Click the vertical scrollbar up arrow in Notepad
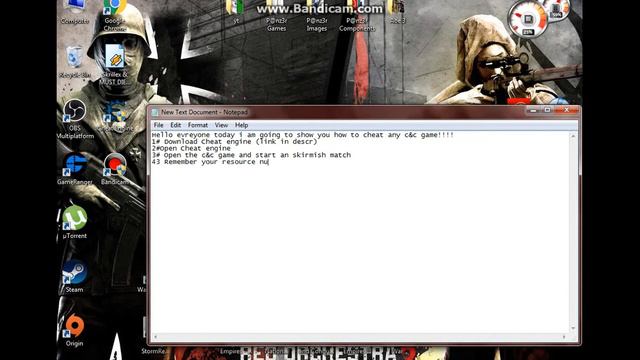 coord(573,136)
